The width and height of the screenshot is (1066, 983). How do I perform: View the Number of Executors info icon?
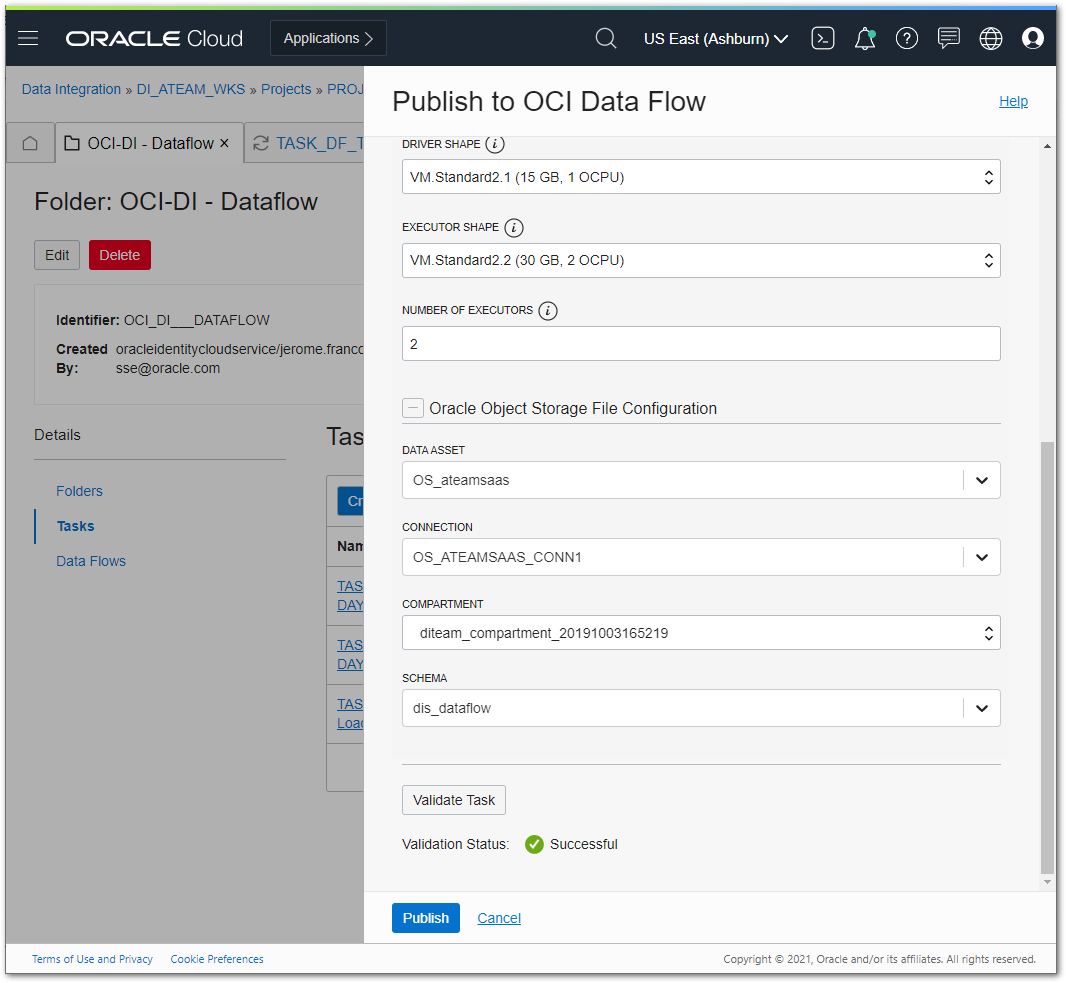pos(547,310)
